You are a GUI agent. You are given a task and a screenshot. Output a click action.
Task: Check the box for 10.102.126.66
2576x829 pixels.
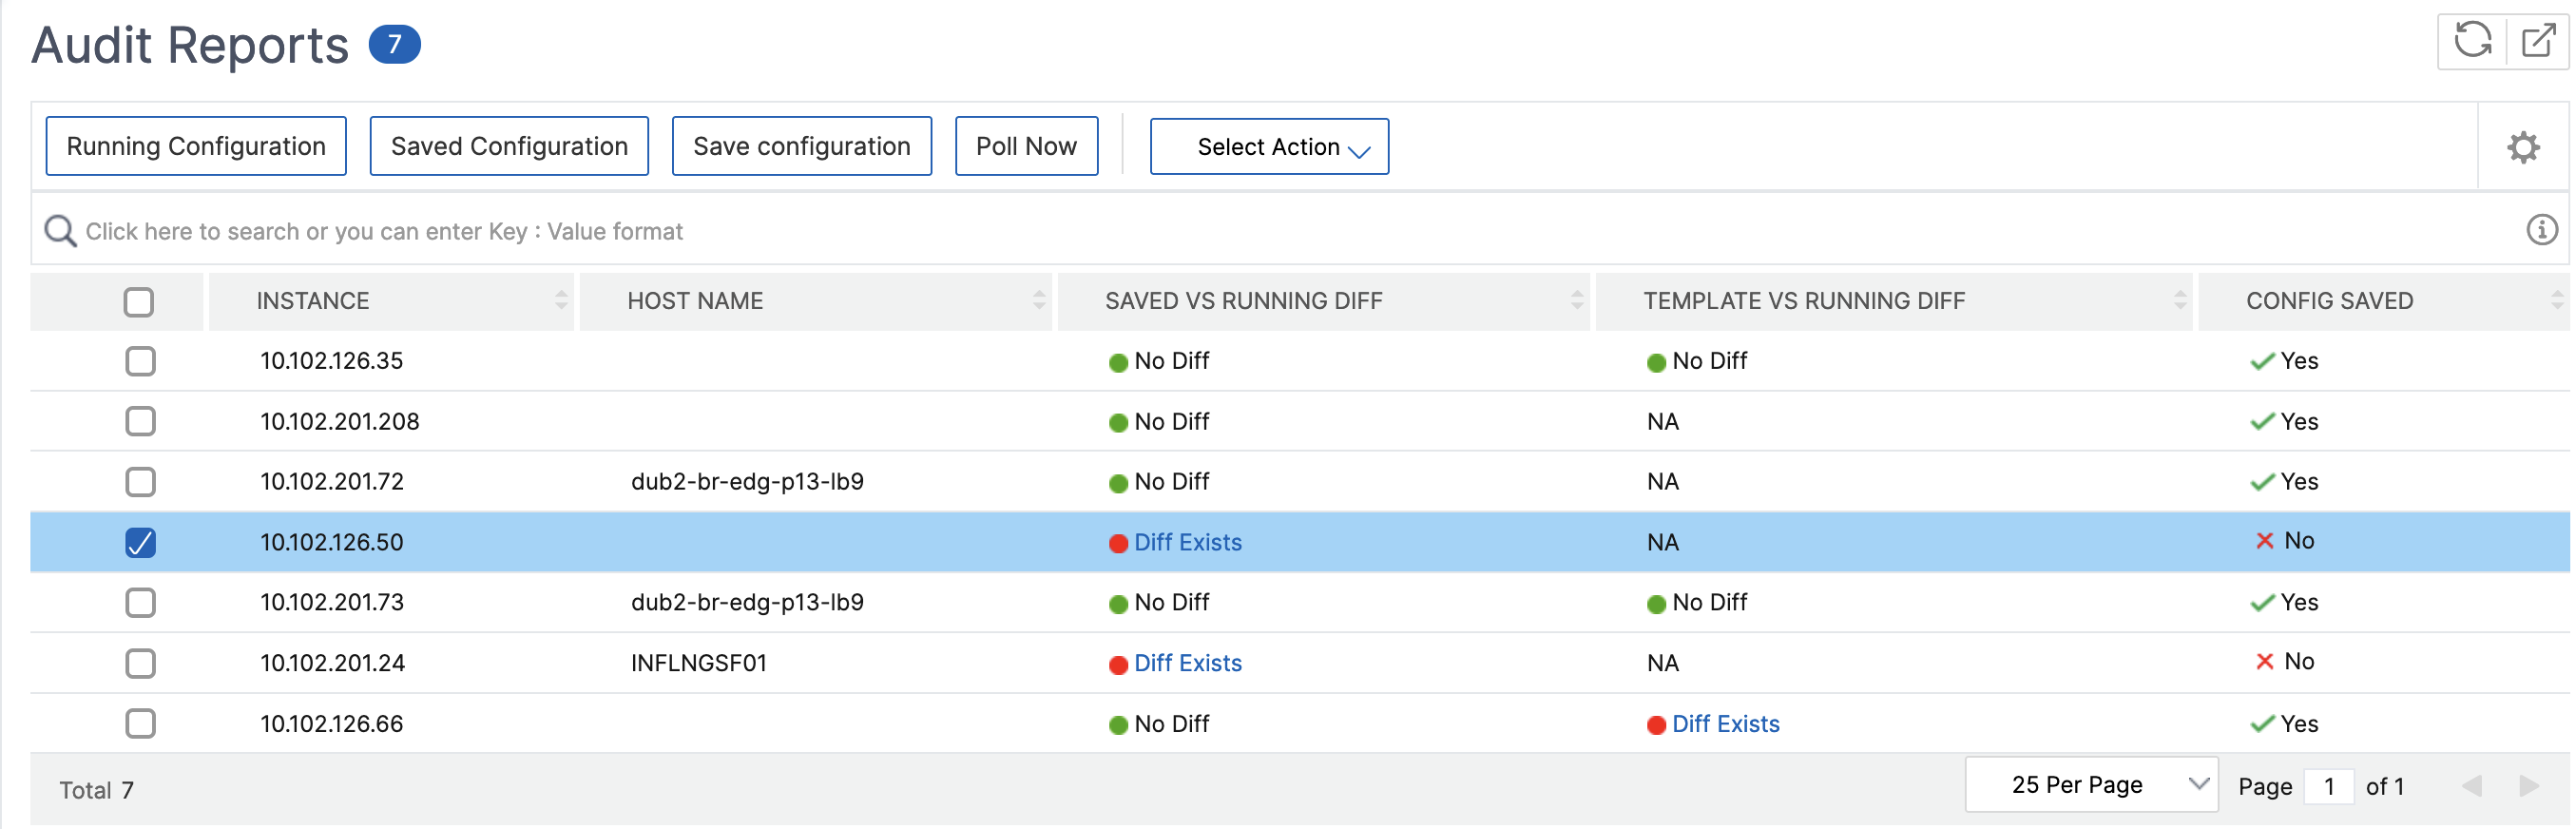click(x=140, y=723)
